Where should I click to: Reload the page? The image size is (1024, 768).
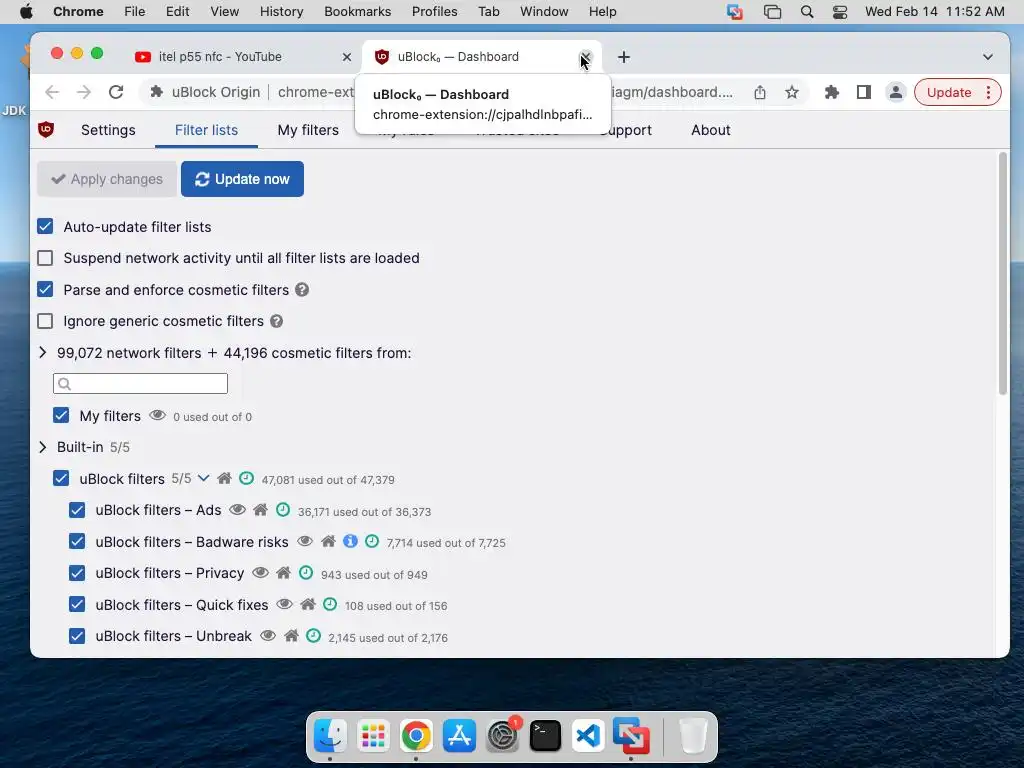[x=116, y=92]
